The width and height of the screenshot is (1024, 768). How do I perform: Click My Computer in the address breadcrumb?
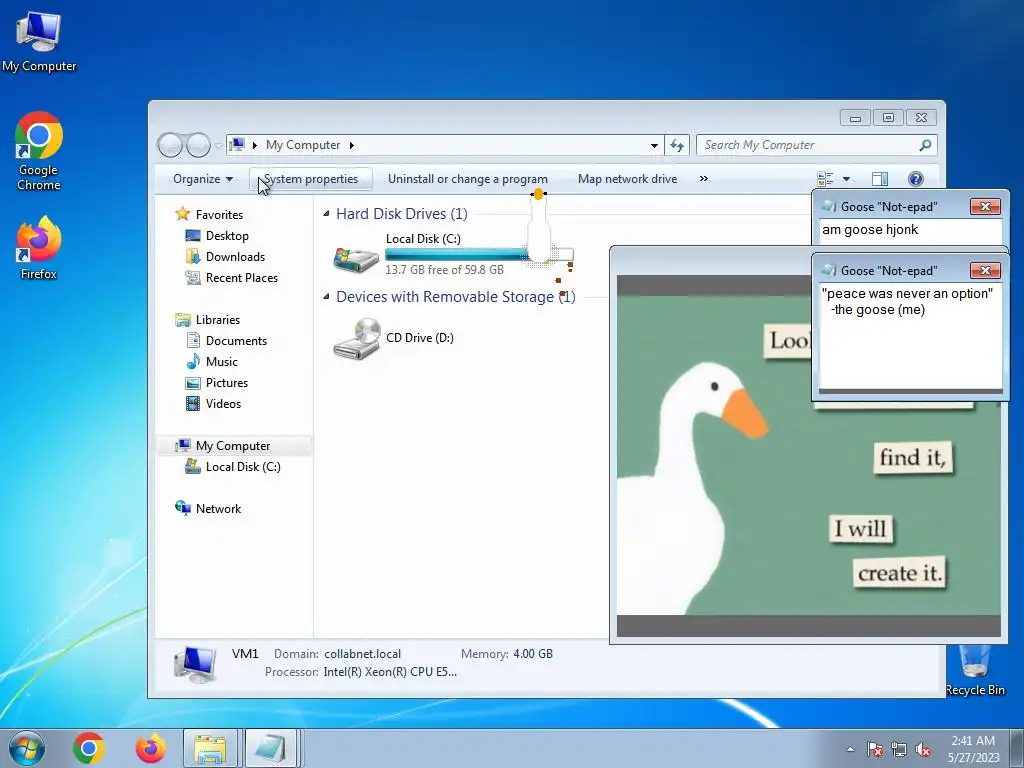click(x=303, y=145)
